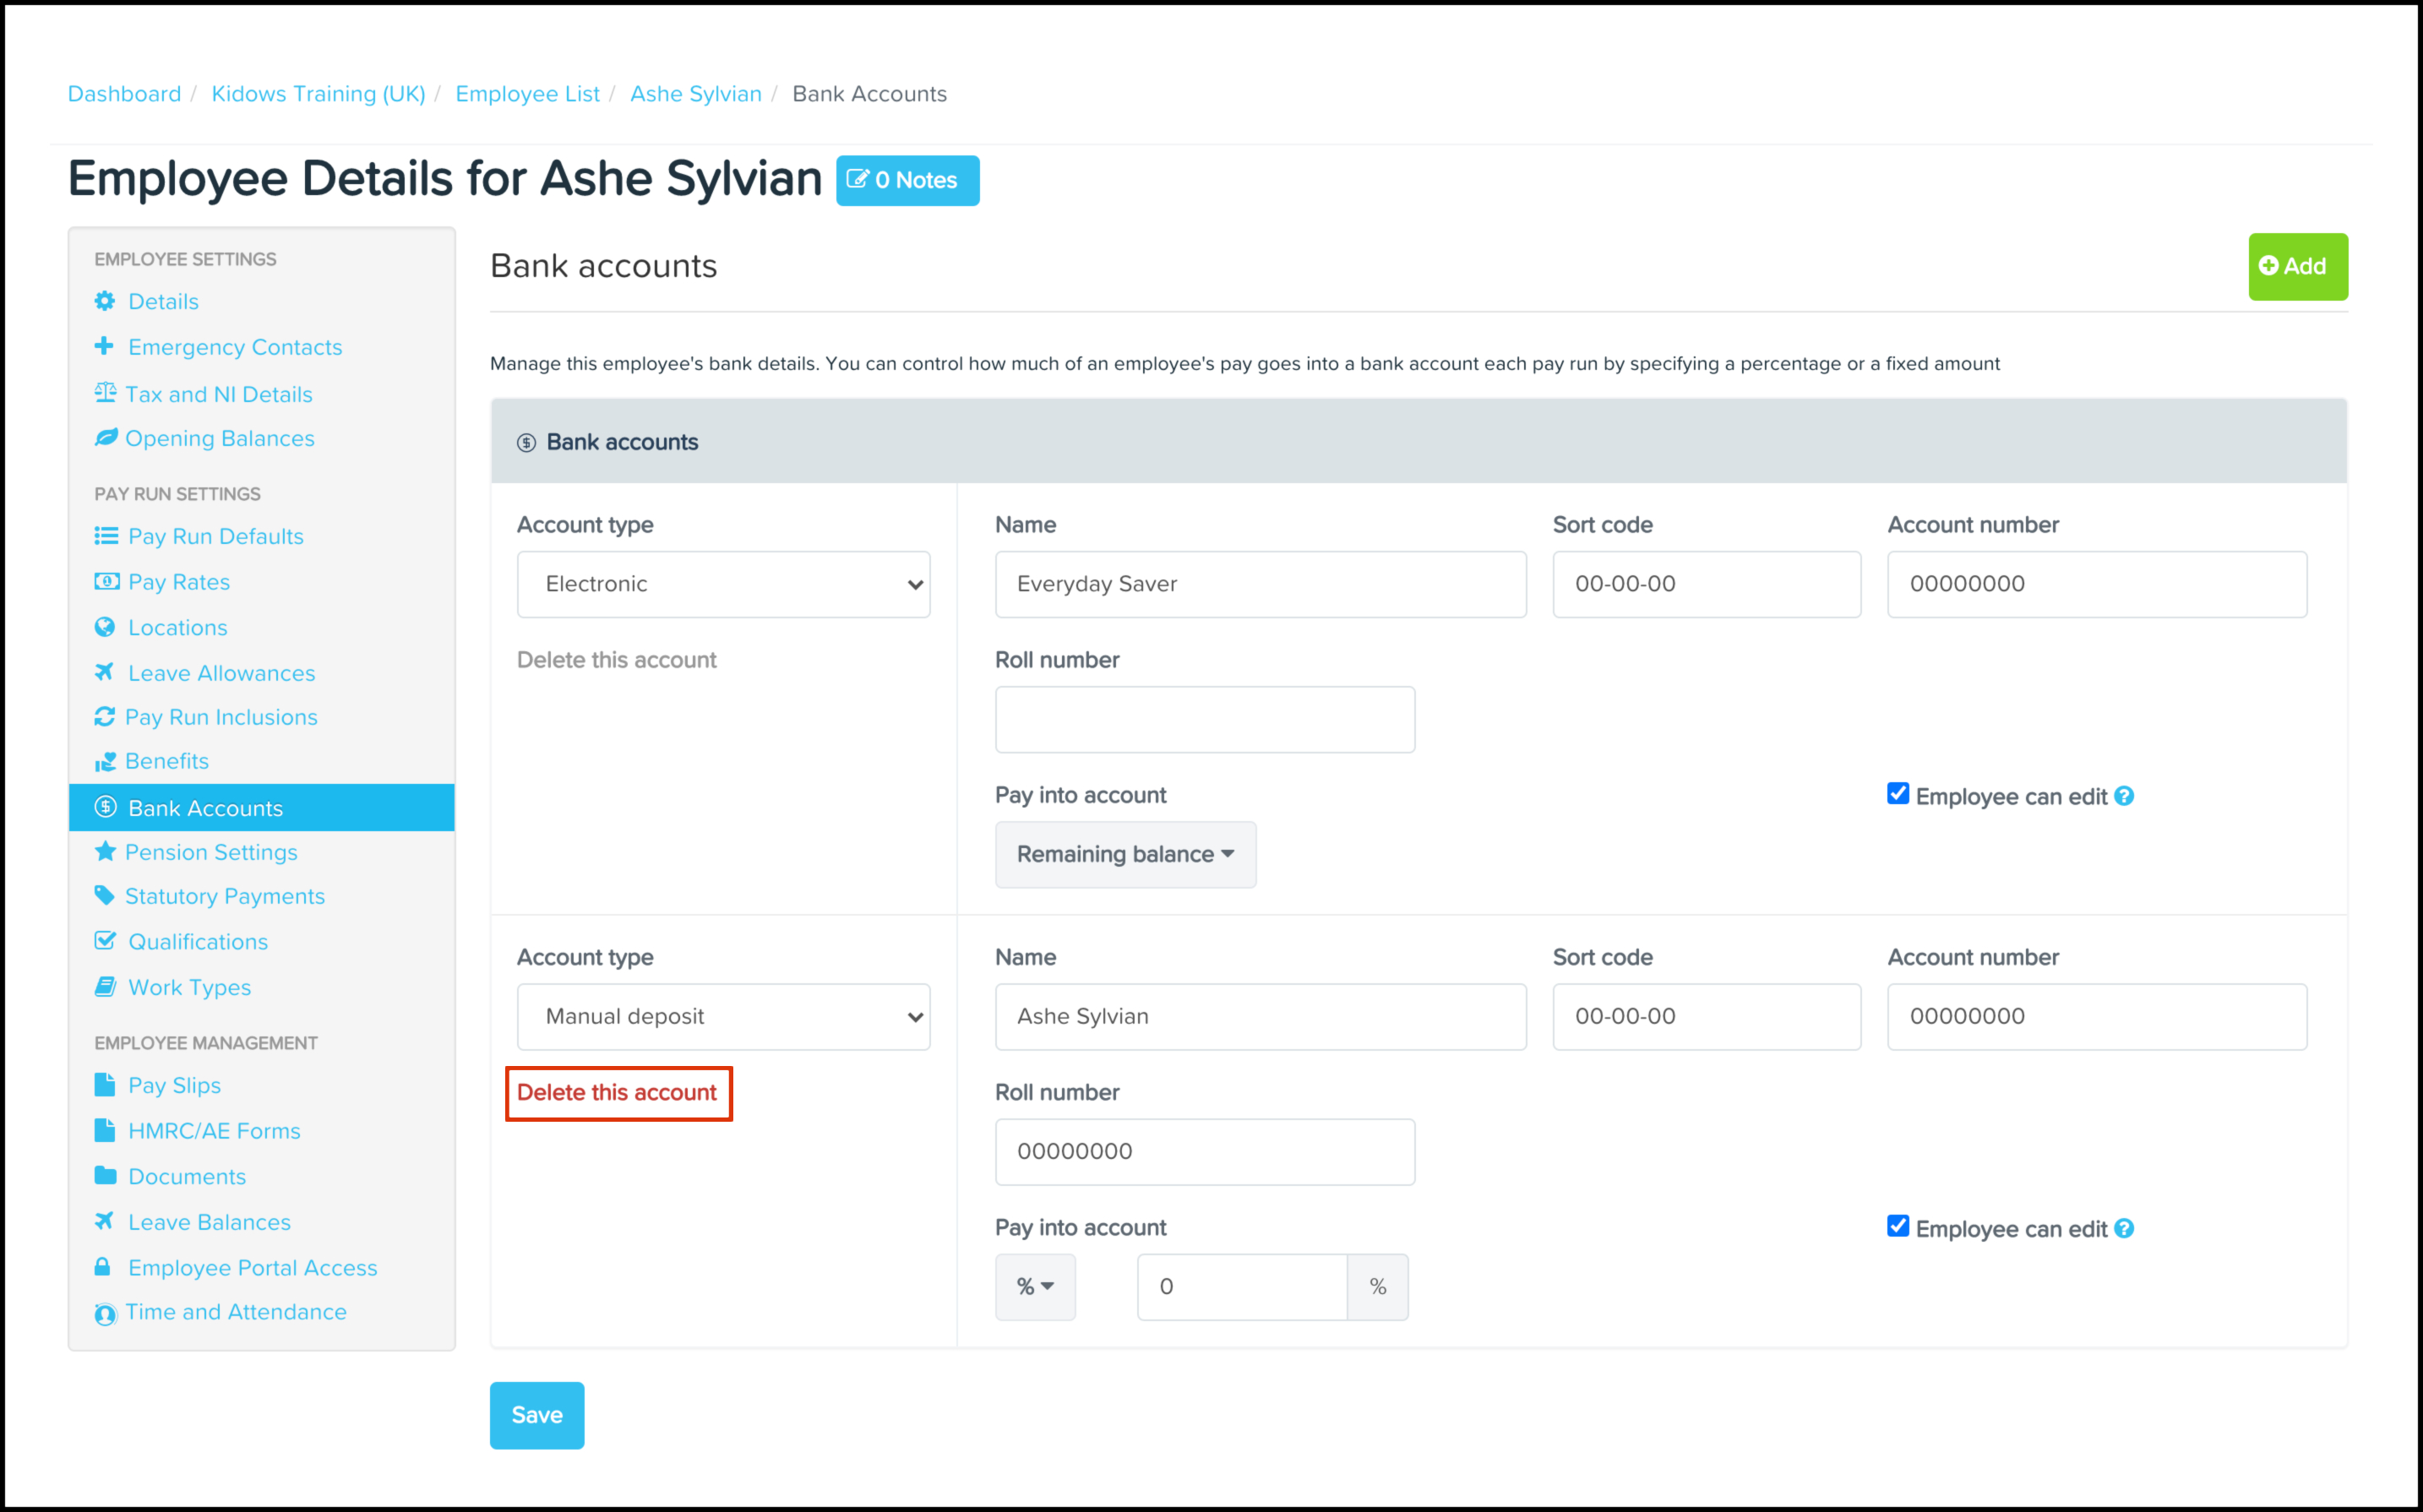The image size is (2423, 1512).
Task: Click the green Add button
Action: (x=2297, y=267)
